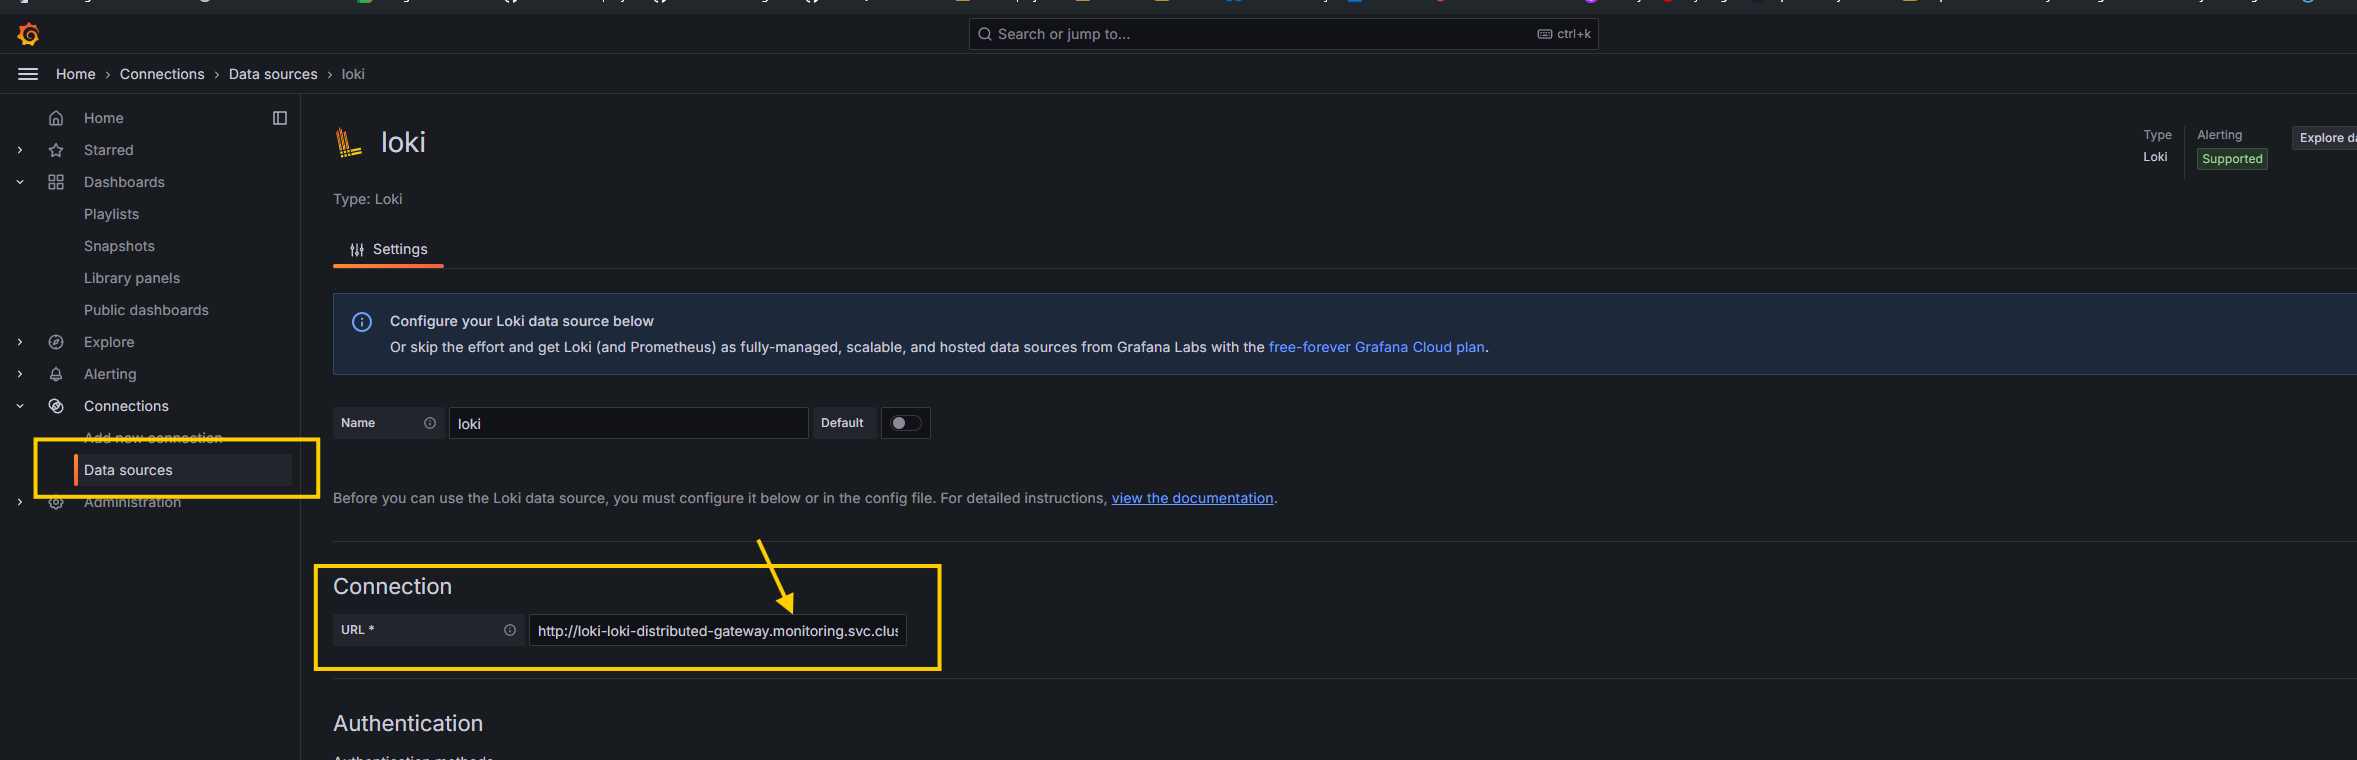
Task: Click the Grafana logo icon
Action: [28, 35]
